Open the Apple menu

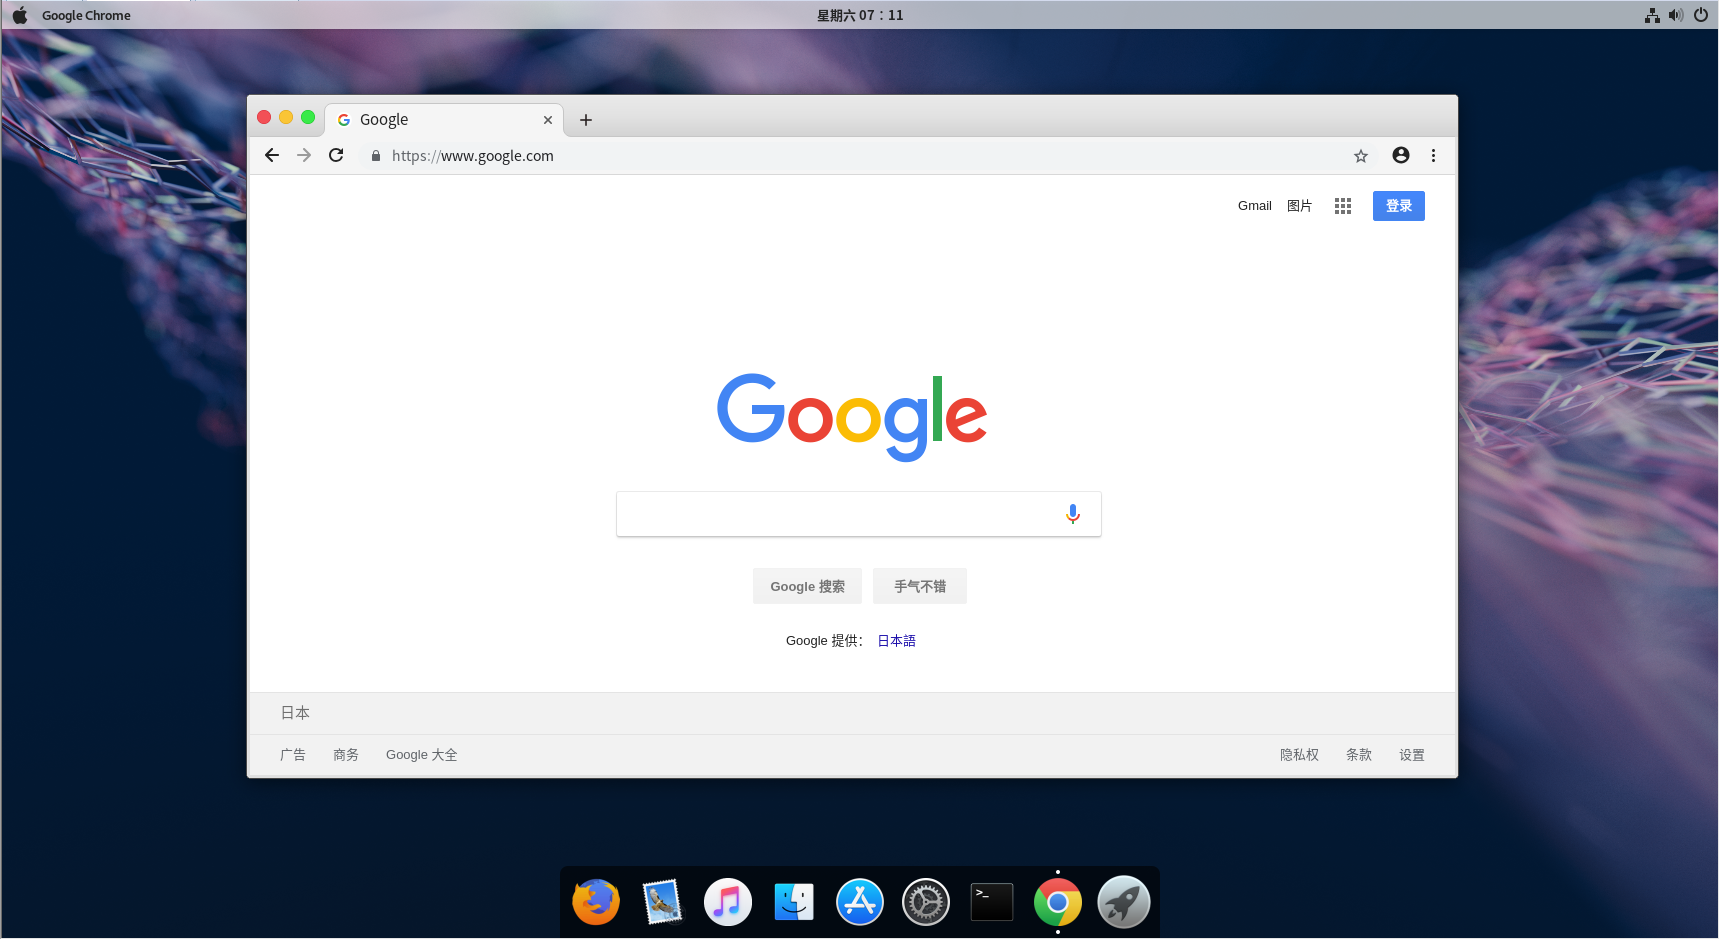coord(20,15)
